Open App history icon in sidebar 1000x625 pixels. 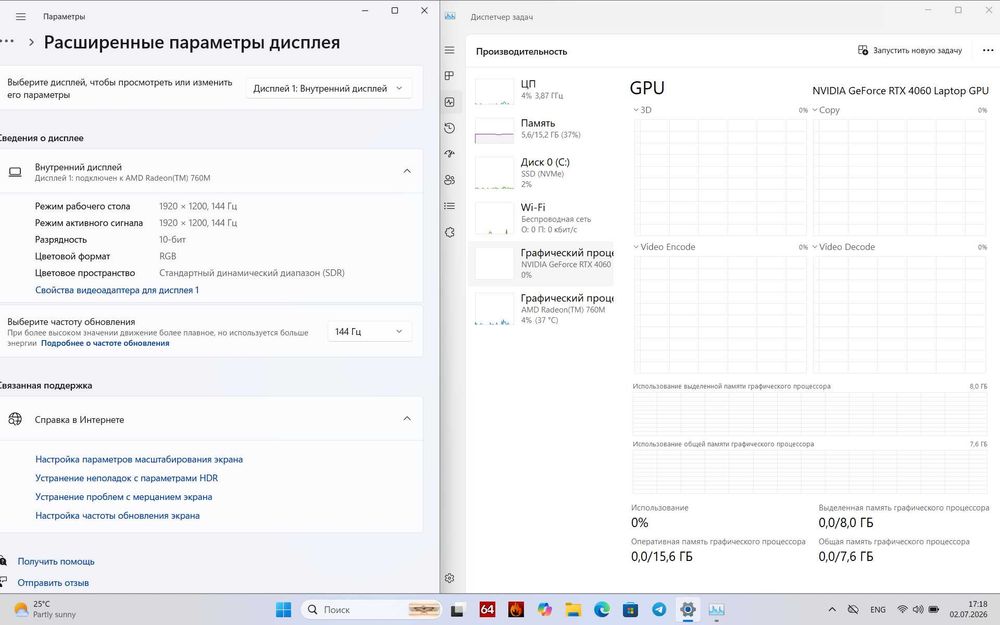[x=450, y=128]
